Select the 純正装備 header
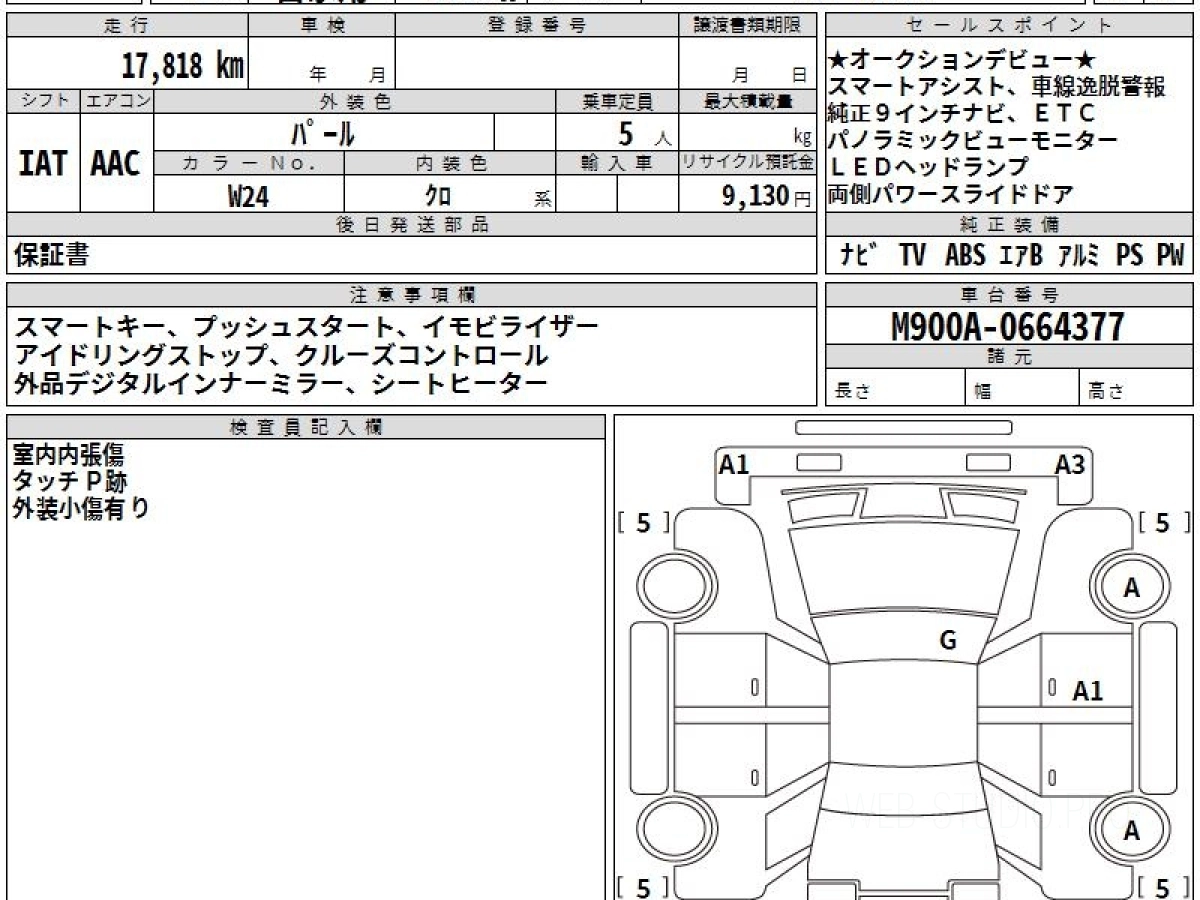This screenshot has width=1200, height=900. click(1009, 225)
